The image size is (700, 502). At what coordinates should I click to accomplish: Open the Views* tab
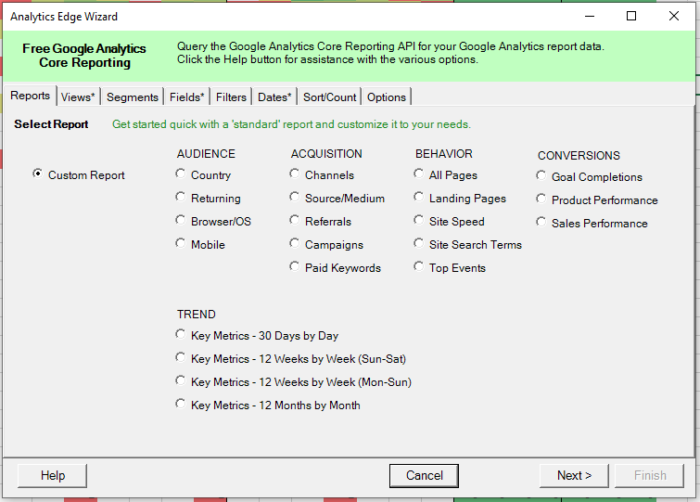(78, 97)
